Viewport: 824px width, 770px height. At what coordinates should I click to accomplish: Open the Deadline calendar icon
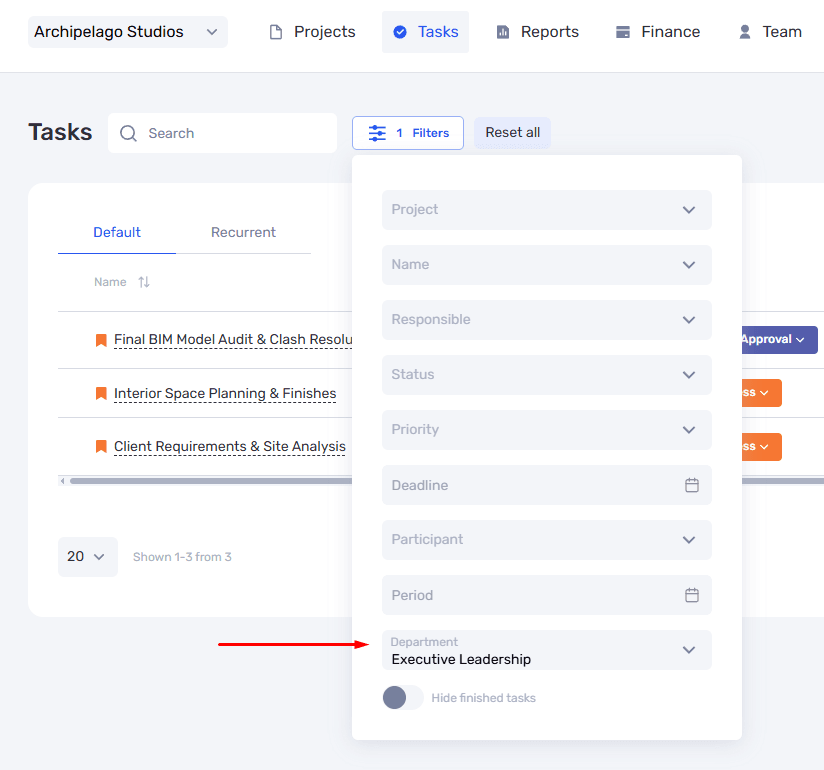point(692,485)
